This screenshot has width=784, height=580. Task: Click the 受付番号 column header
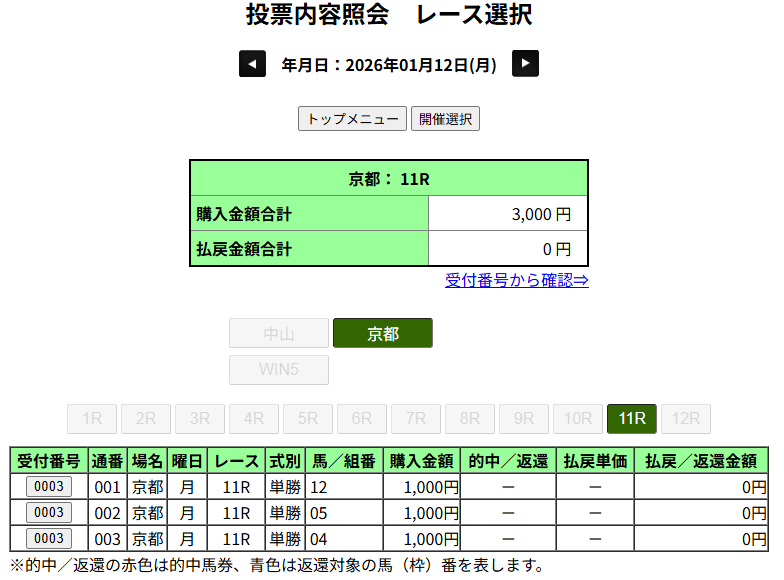pyautogui.click(x=49, y=461)
